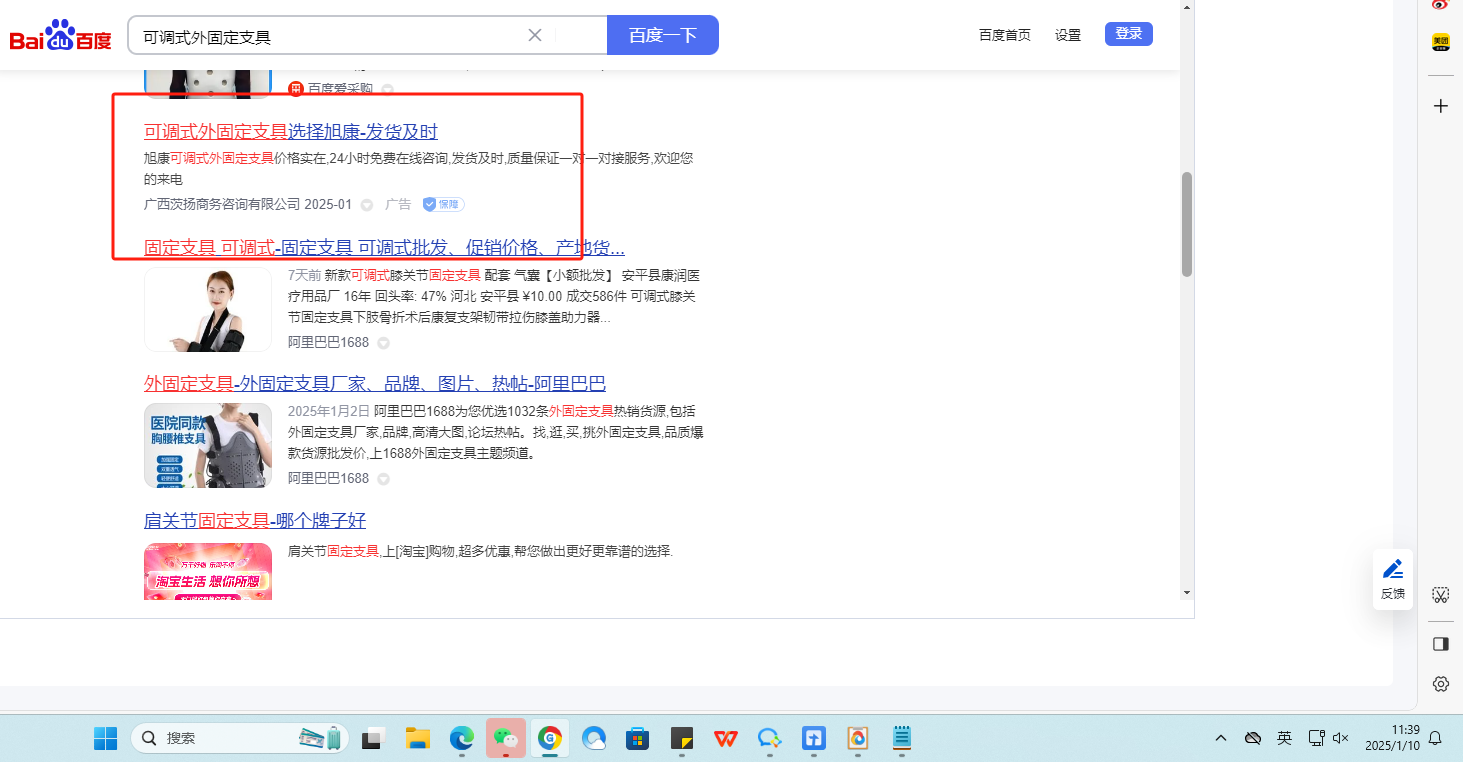Image resolution: width=1463 pixels, height=762 pixels.
Task: Toggle mute on the taskbar volume icon
Action: pyautogui.click(x=1341, y=739)
